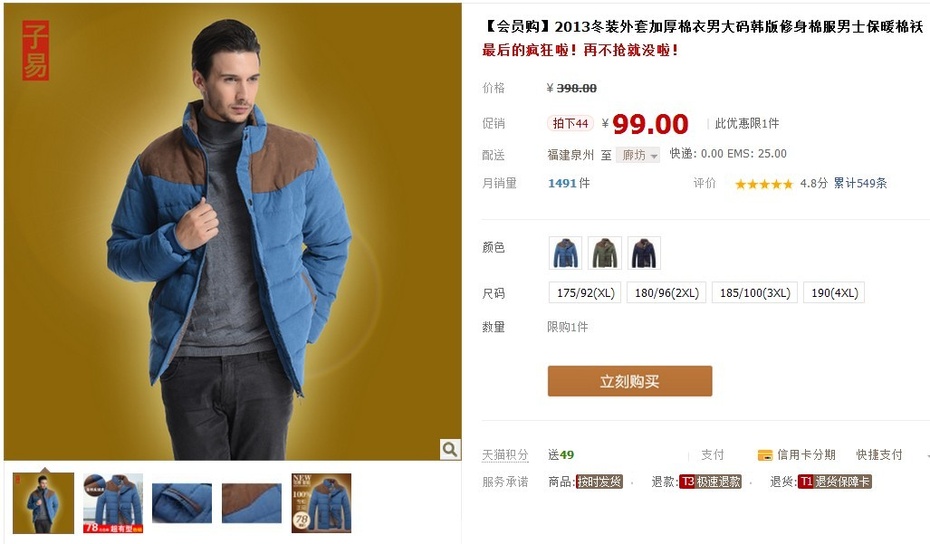Screen dimensions: 930x544
Task: Select size 185/100(3XL)
Action: [755, 293]
